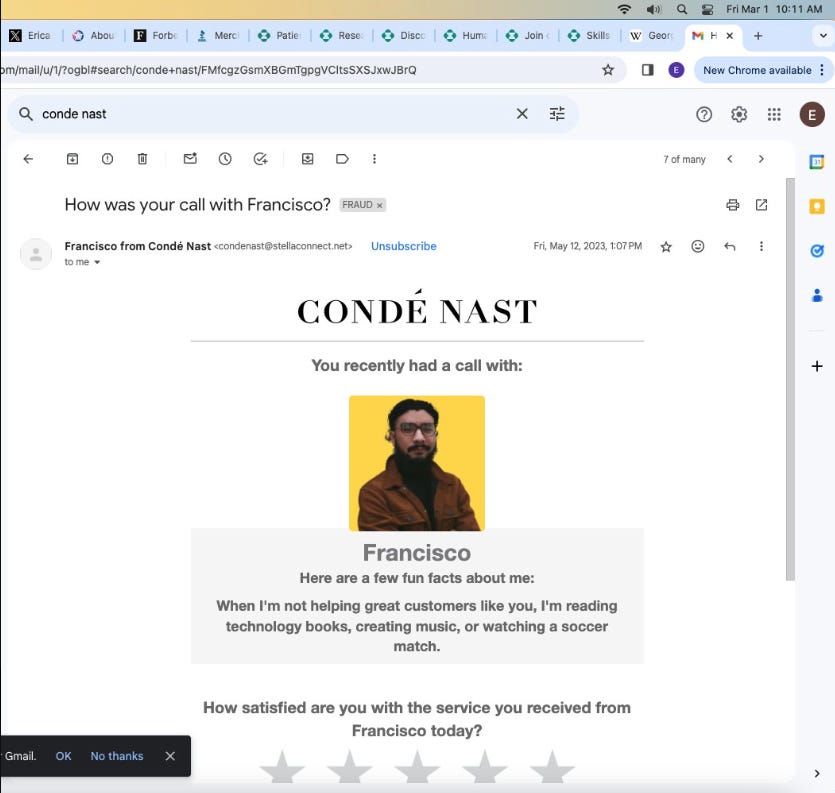This screenshot has width=835, height=793.
Task: Add emoji reaction to message
Action: coord(698,246)
